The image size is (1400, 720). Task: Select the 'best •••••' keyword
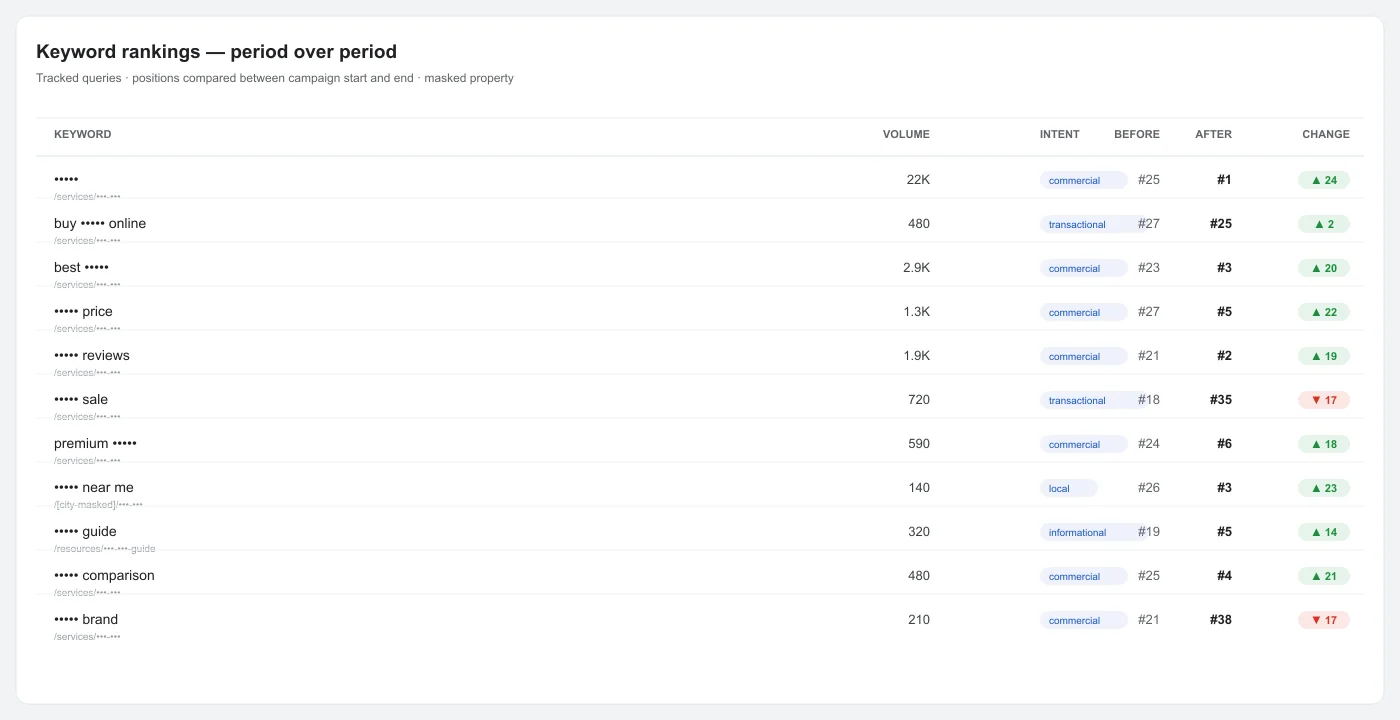click(x=81, y=268)
